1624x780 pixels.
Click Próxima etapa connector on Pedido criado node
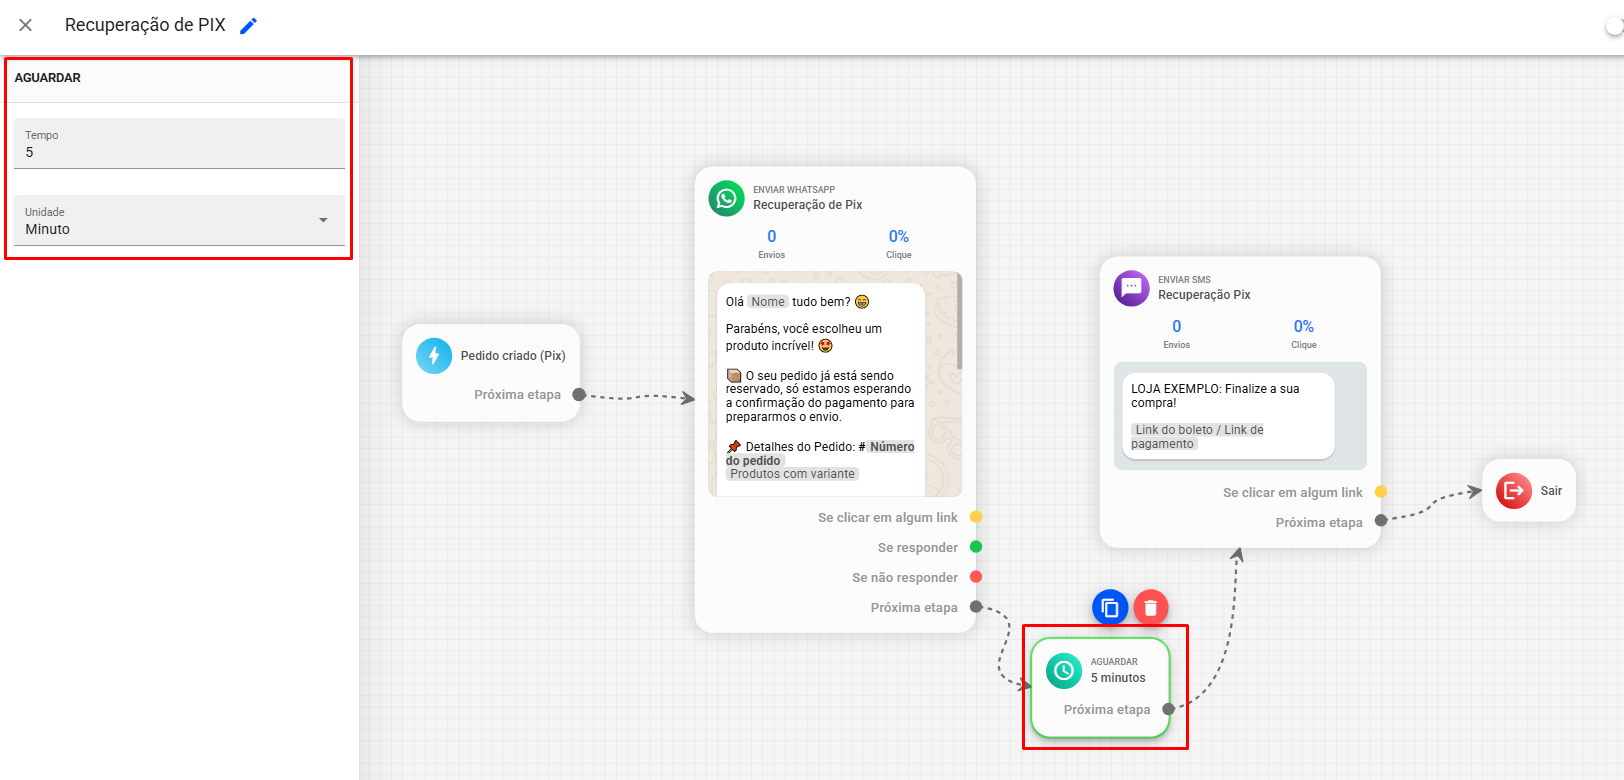click(578, 395)
